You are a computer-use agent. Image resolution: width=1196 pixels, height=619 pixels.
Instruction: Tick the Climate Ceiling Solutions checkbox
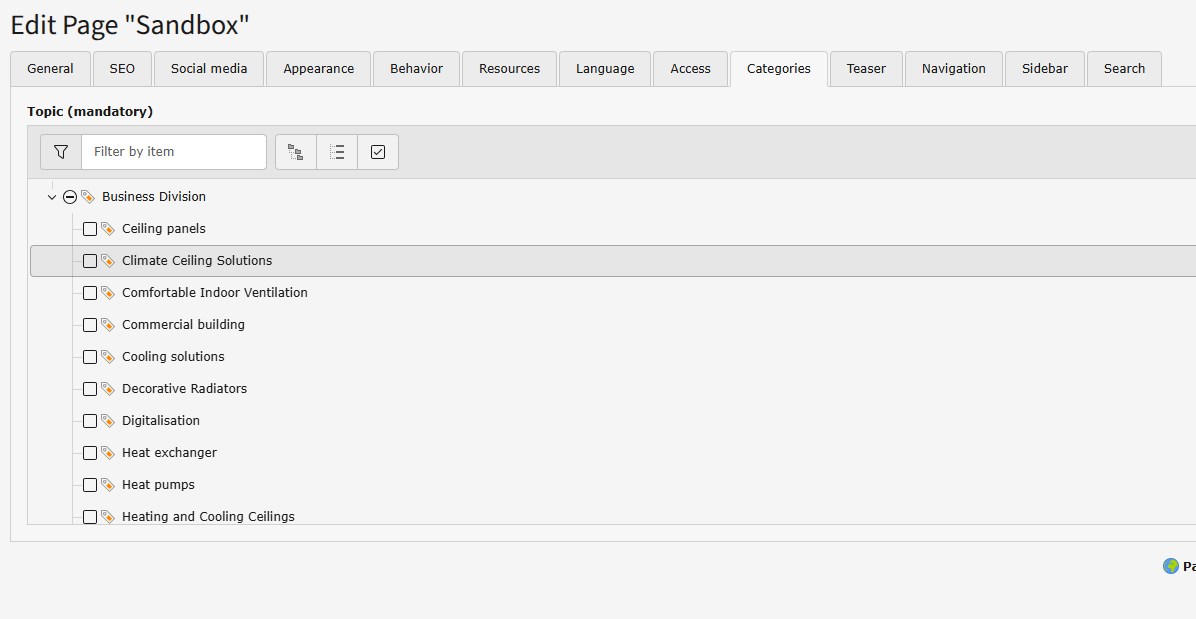pos(90,261)
